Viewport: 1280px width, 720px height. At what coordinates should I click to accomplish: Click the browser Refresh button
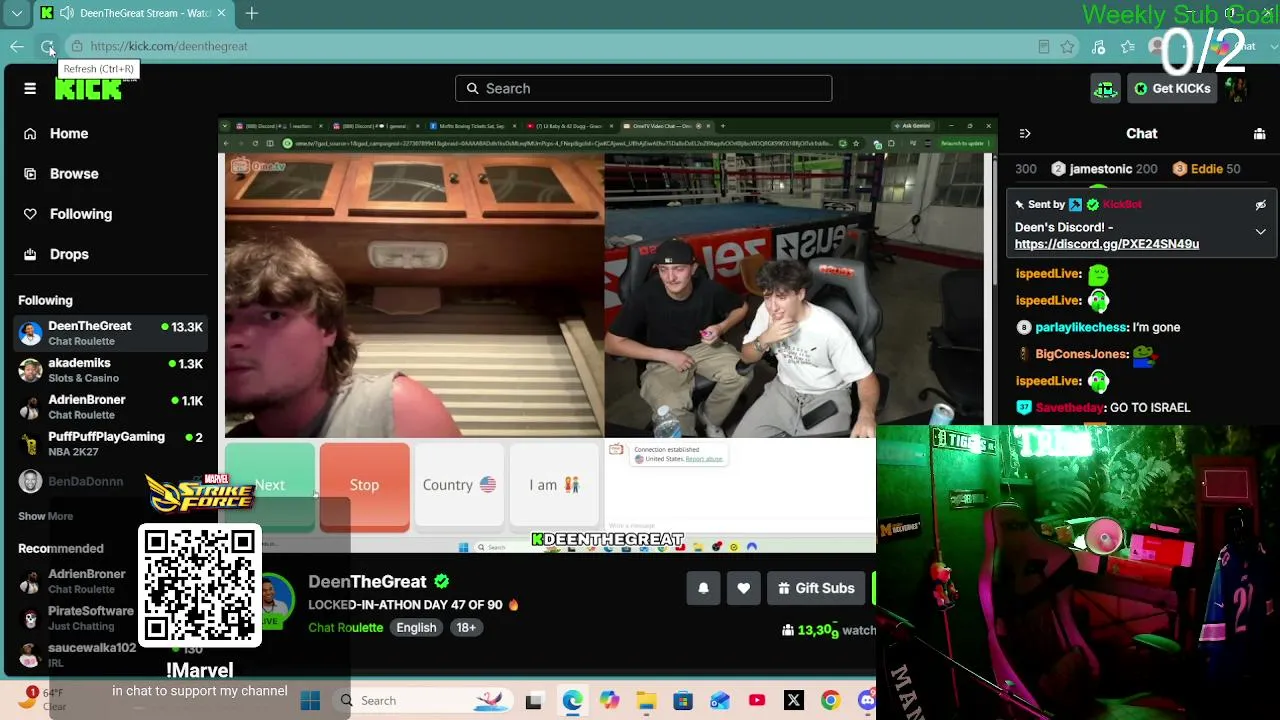coord(47,46)
